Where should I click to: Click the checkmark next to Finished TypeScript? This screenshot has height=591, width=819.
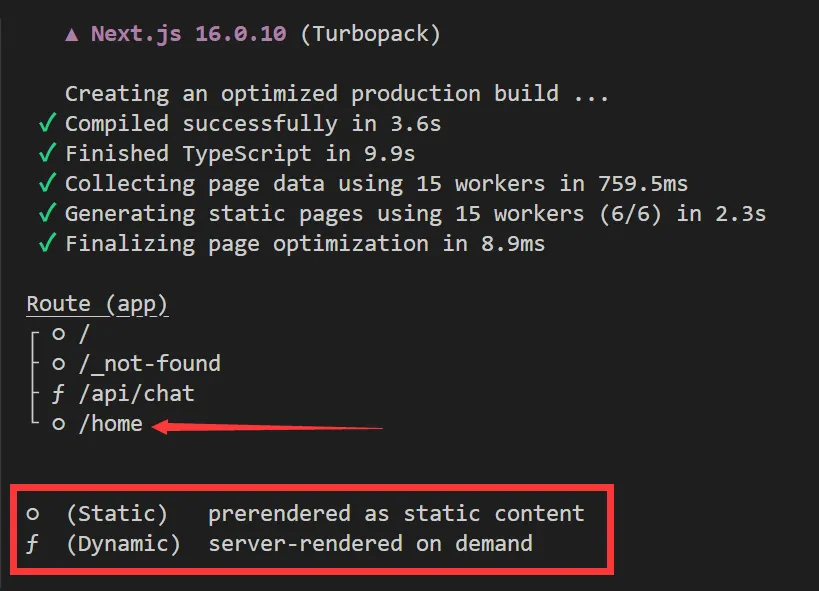coord(46,154)
